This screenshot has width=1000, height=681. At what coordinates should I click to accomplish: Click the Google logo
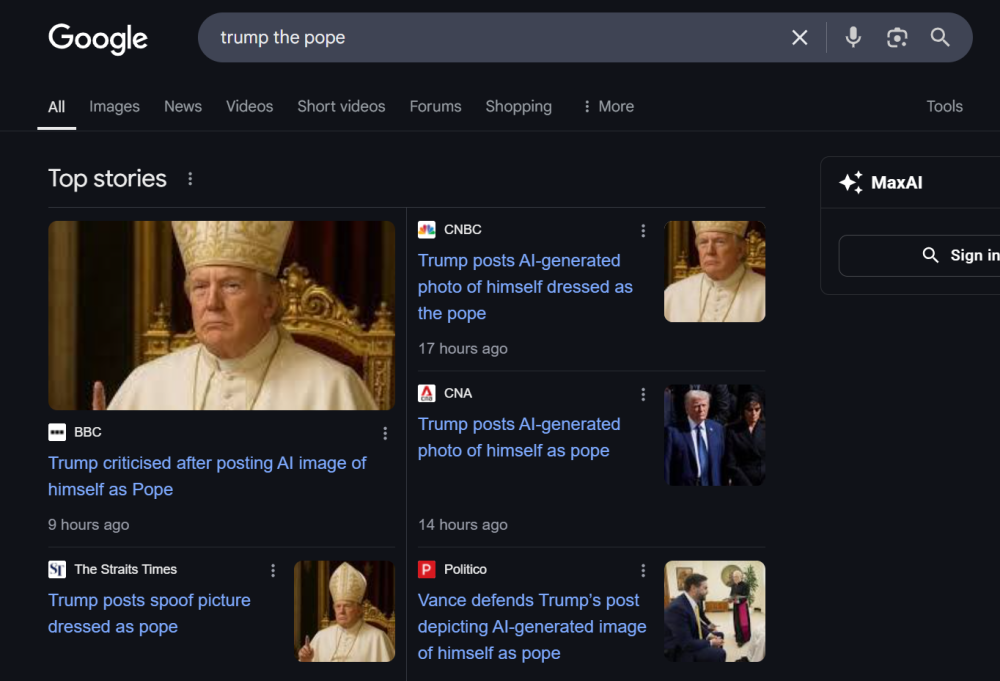97,39
